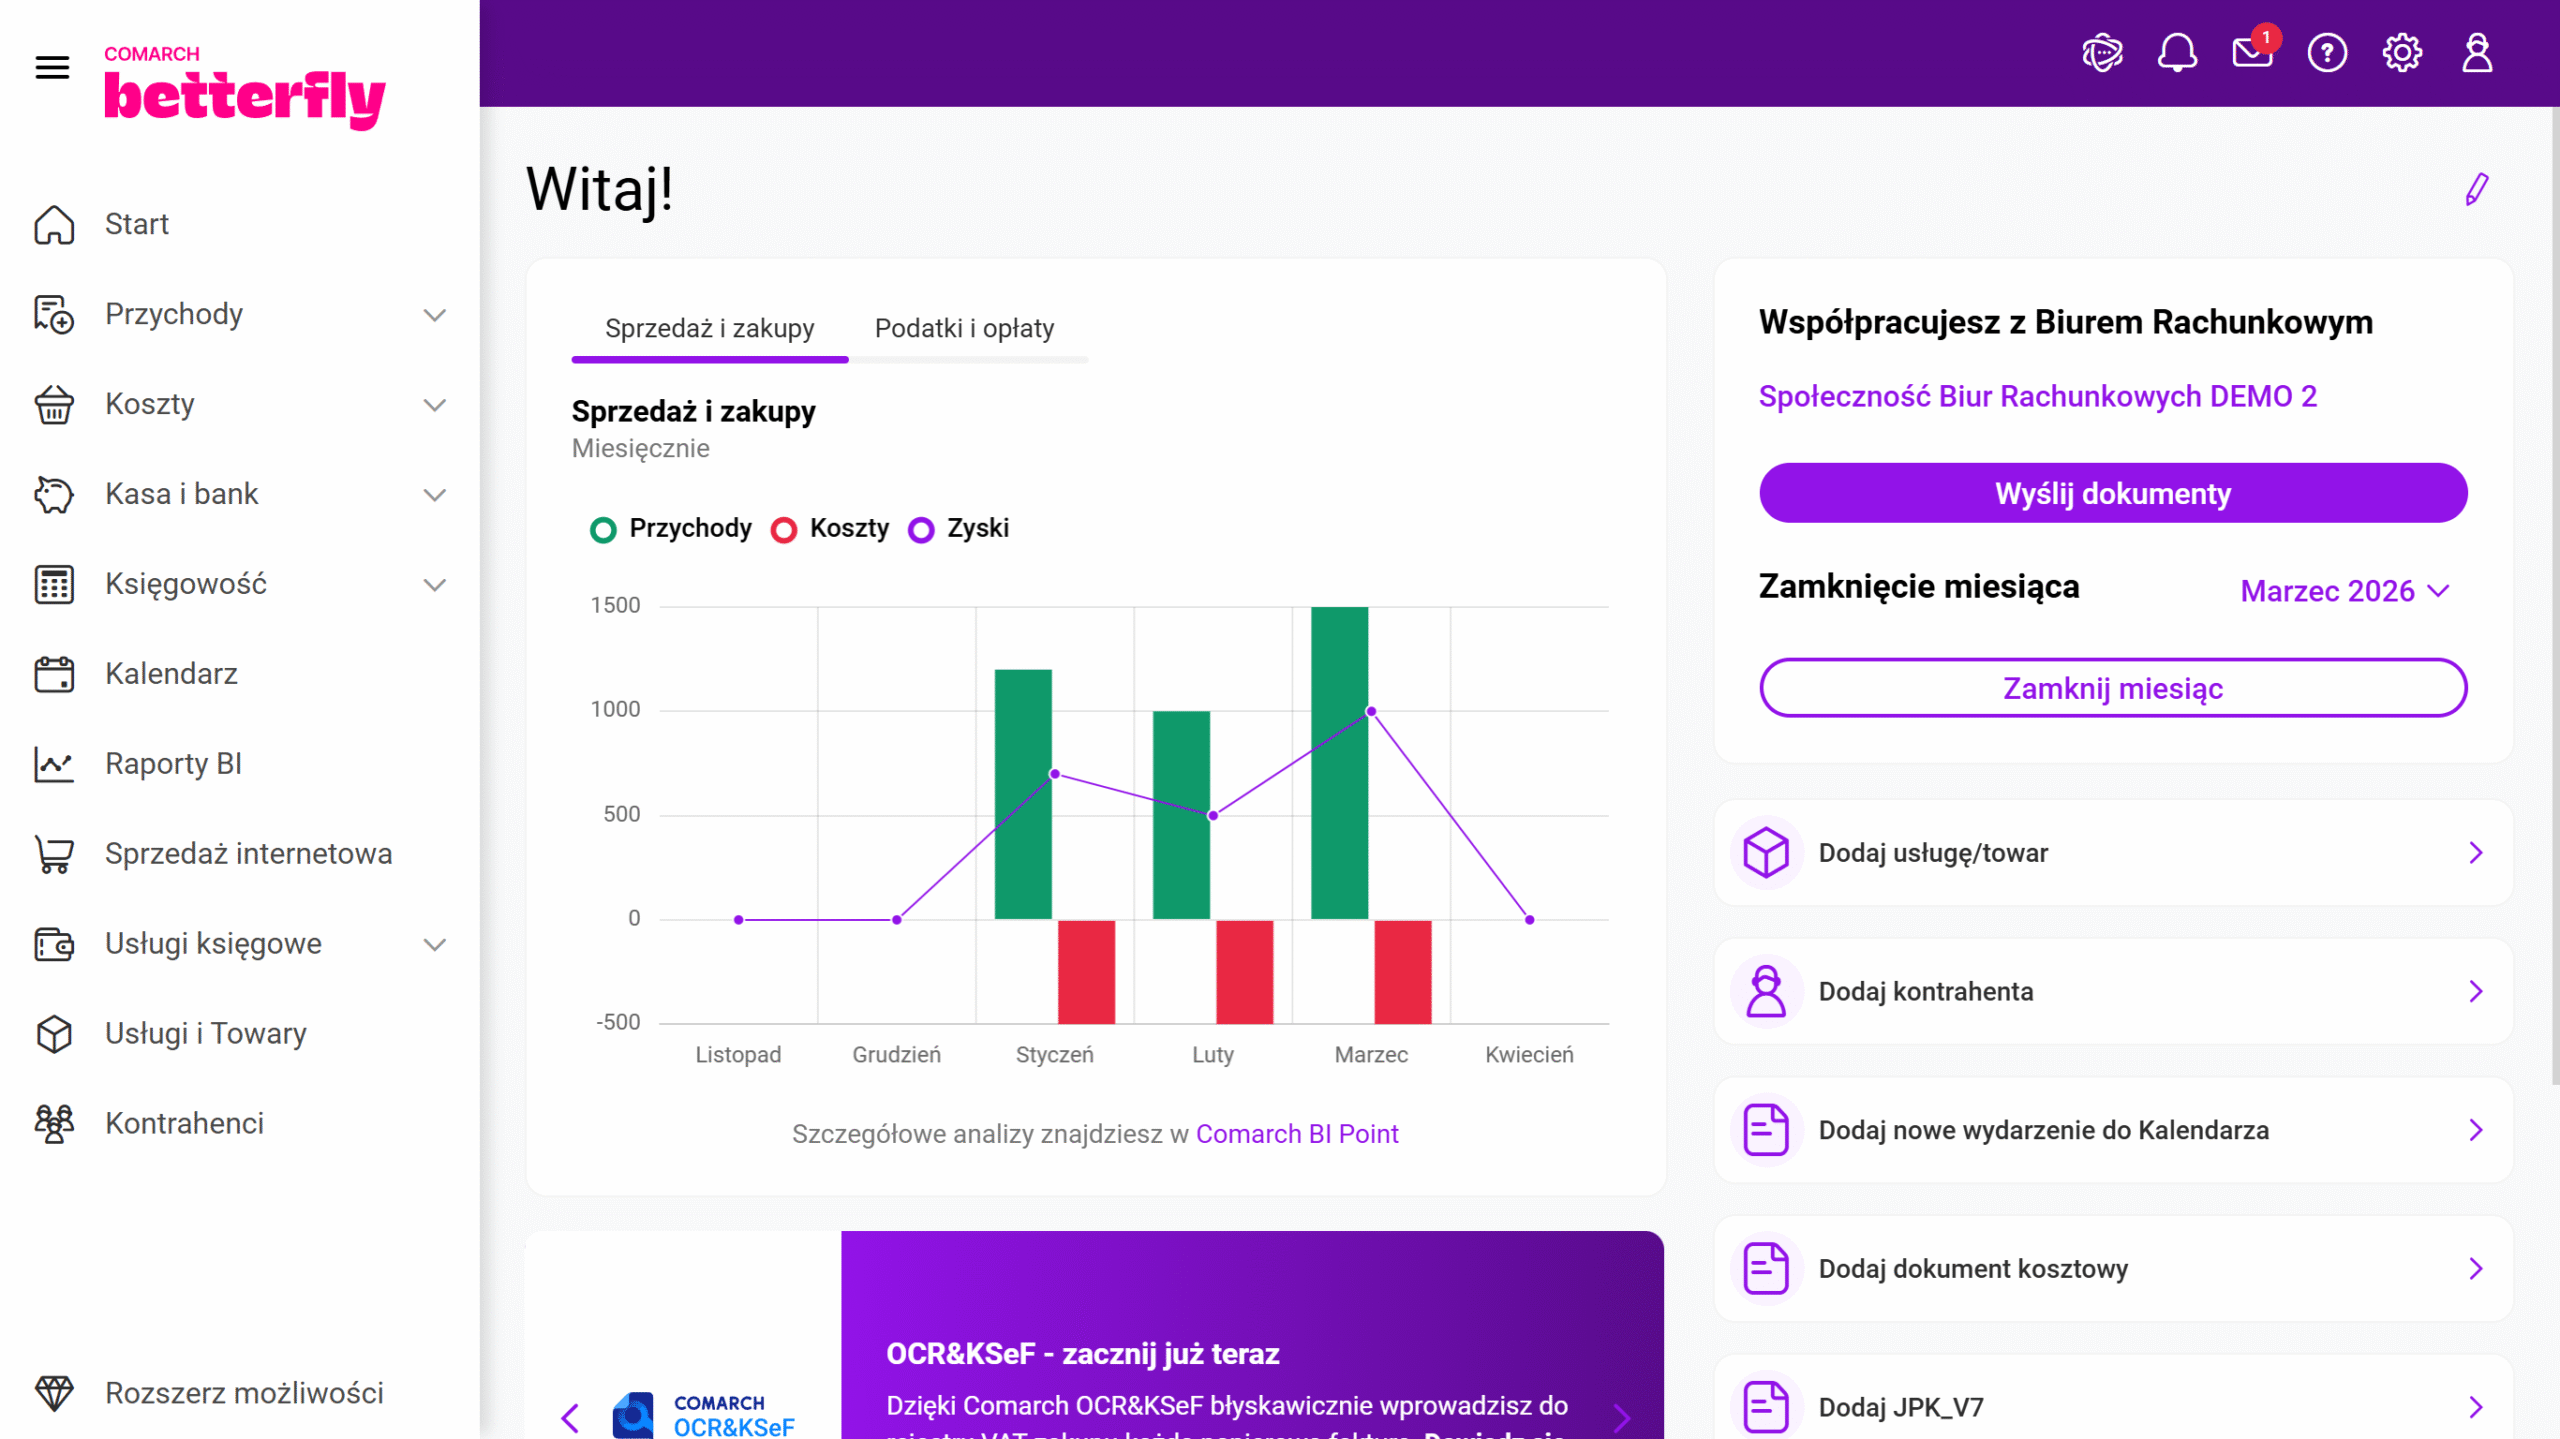Open the hamburger menu icon
This screenshot has width=2560, height=1439.
52,67
